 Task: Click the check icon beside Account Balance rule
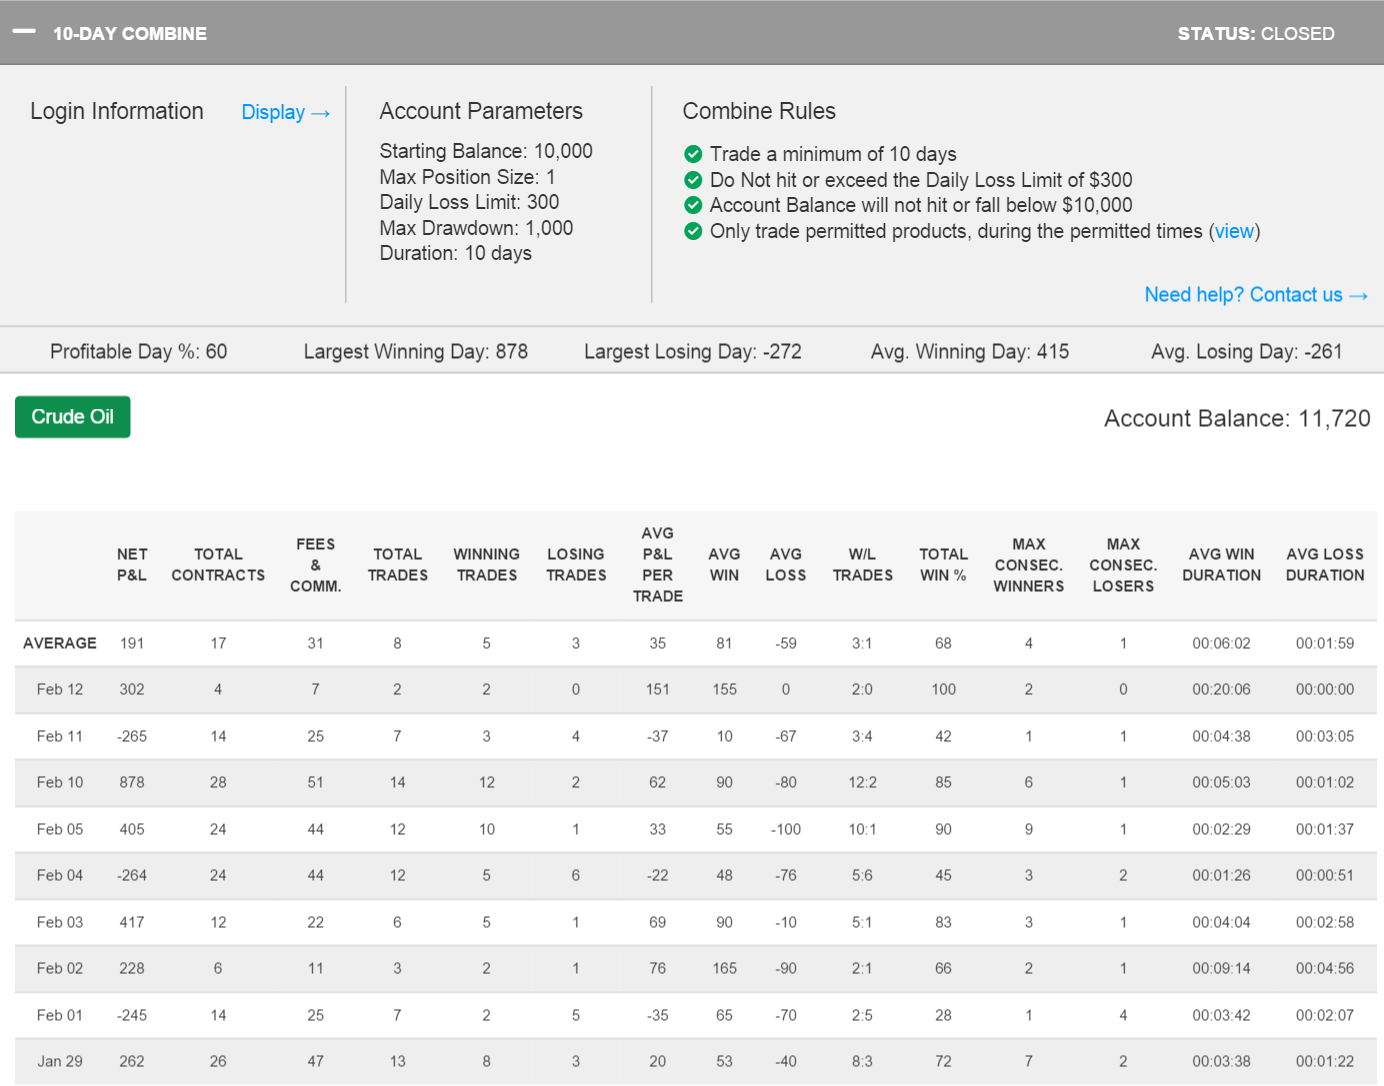[x=693, y=205]
